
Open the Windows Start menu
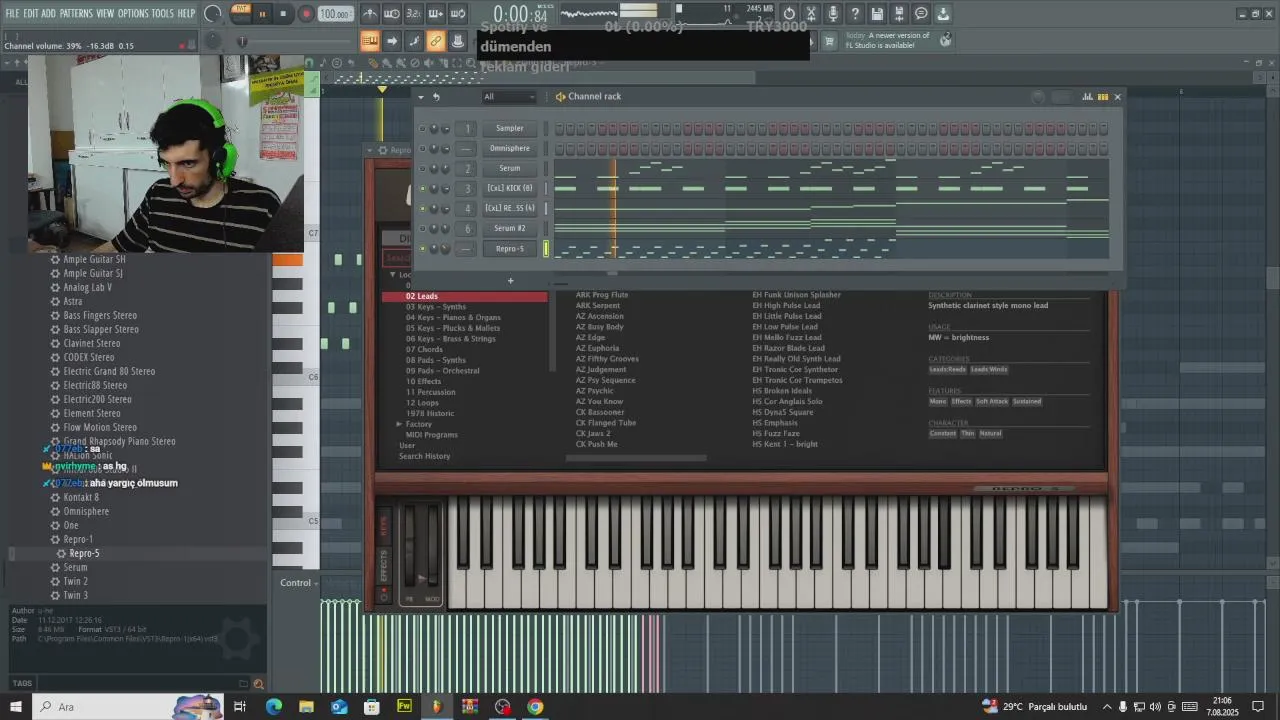(15, 706)
